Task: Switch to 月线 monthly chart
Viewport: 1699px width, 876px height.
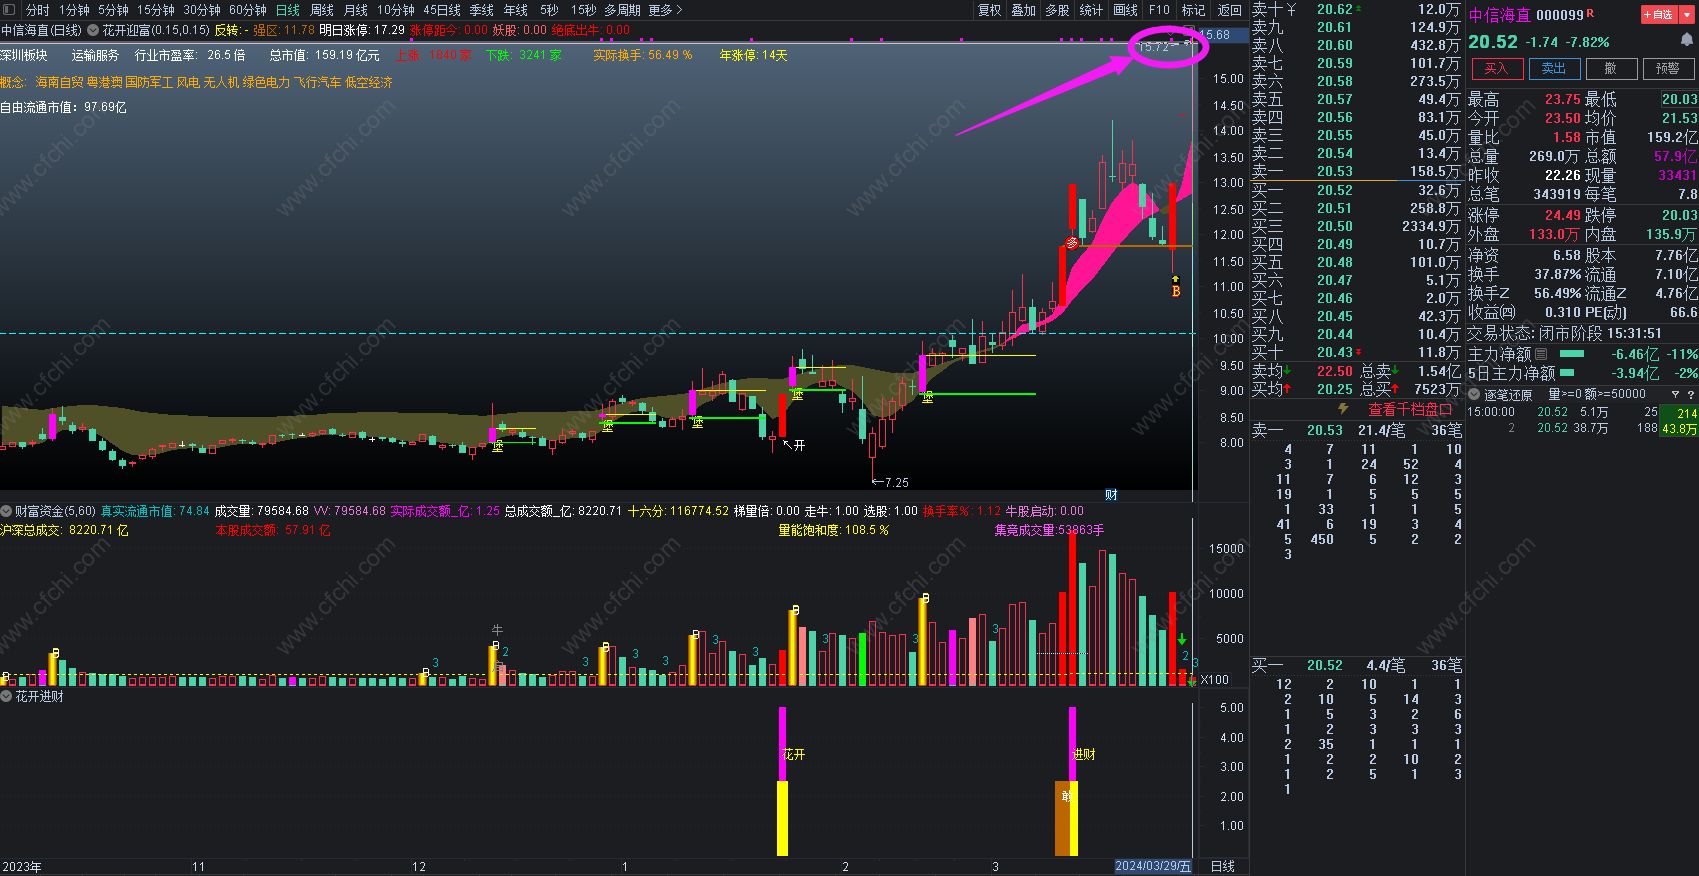Action: pos(356,10)
